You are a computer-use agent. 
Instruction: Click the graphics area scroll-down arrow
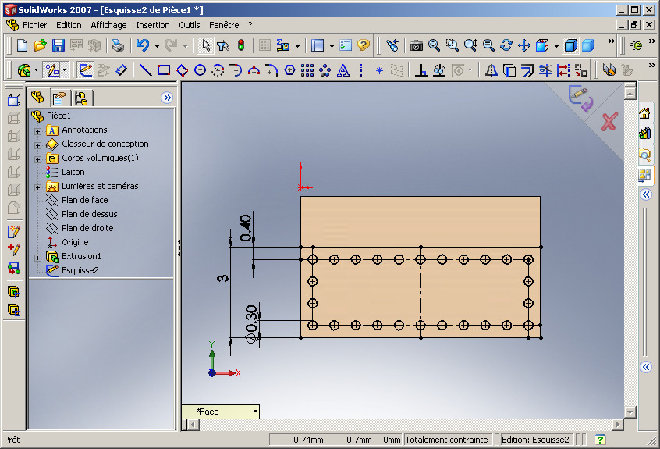630,412
